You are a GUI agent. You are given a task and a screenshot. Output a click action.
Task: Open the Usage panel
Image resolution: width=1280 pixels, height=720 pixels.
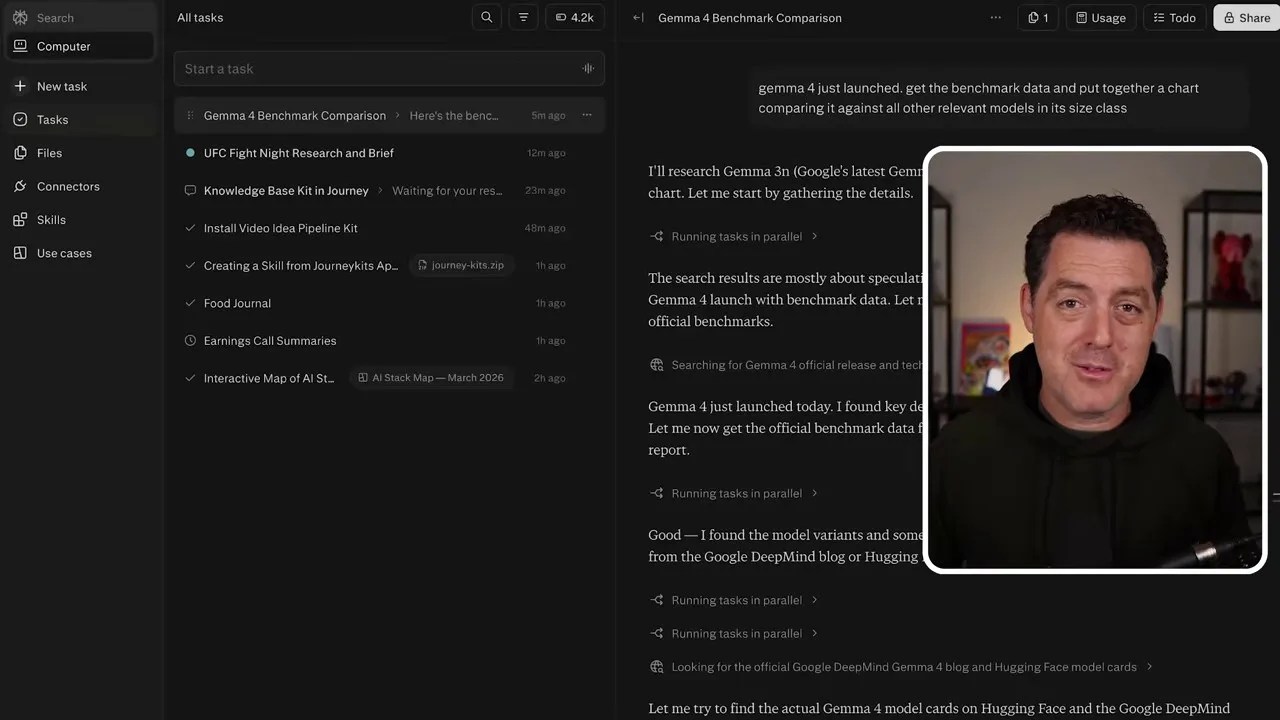pos(1101,18)
